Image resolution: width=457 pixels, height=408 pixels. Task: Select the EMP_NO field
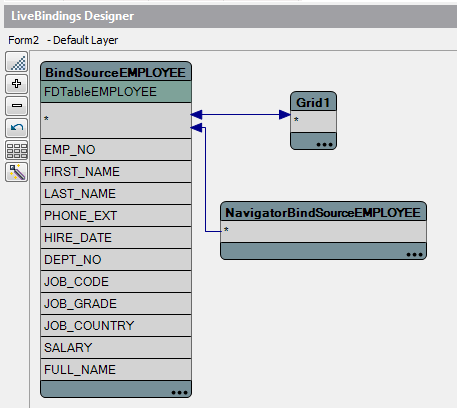(x=116, y=150)
